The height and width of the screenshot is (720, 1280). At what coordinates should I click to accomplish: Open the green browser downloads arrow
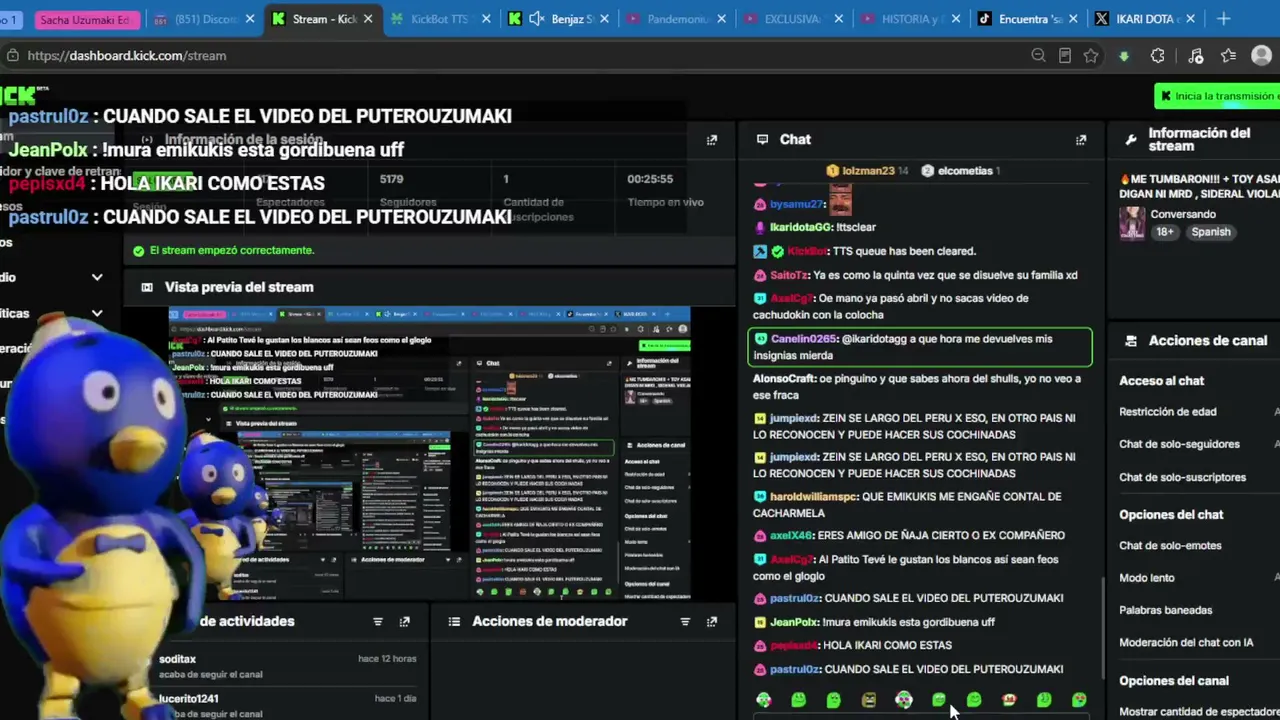pos(1124,56)
